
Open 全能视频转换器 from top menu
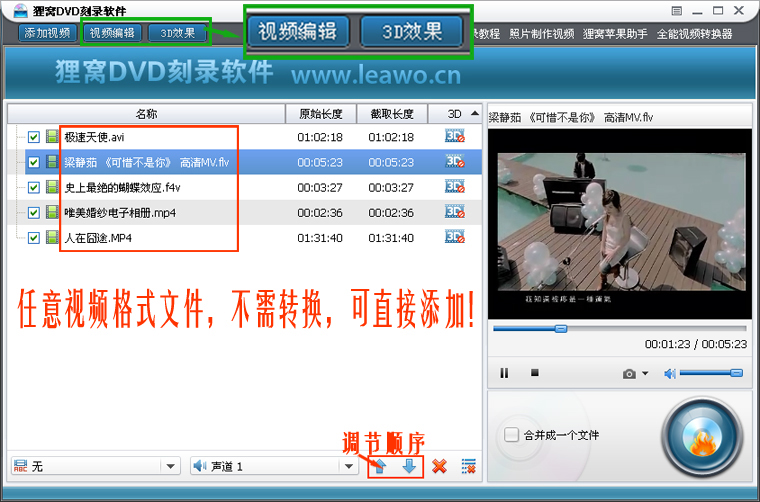click(x=694, y=33)
